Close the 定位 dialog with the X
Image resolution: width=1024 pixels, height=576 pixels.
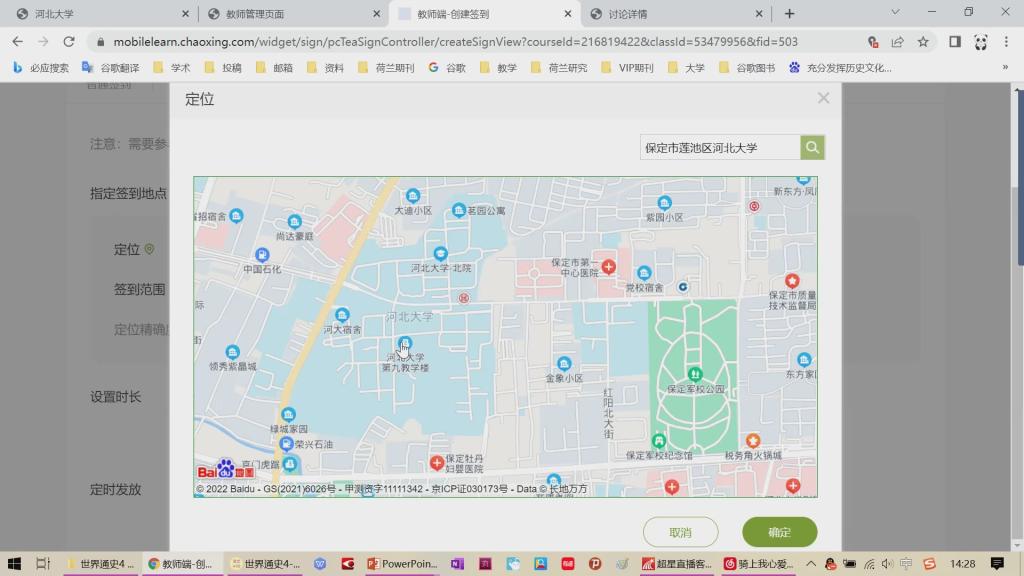point(823,98)
